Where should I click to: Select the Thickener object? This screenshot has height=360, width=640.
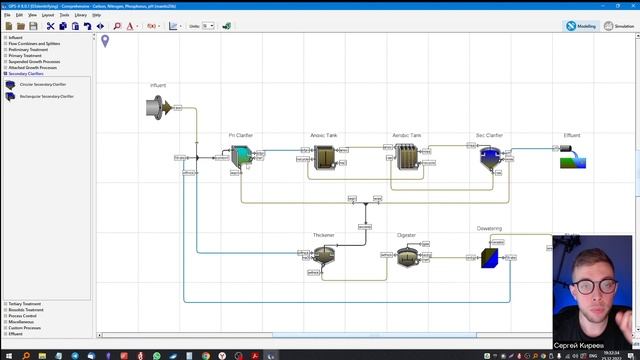324,256
